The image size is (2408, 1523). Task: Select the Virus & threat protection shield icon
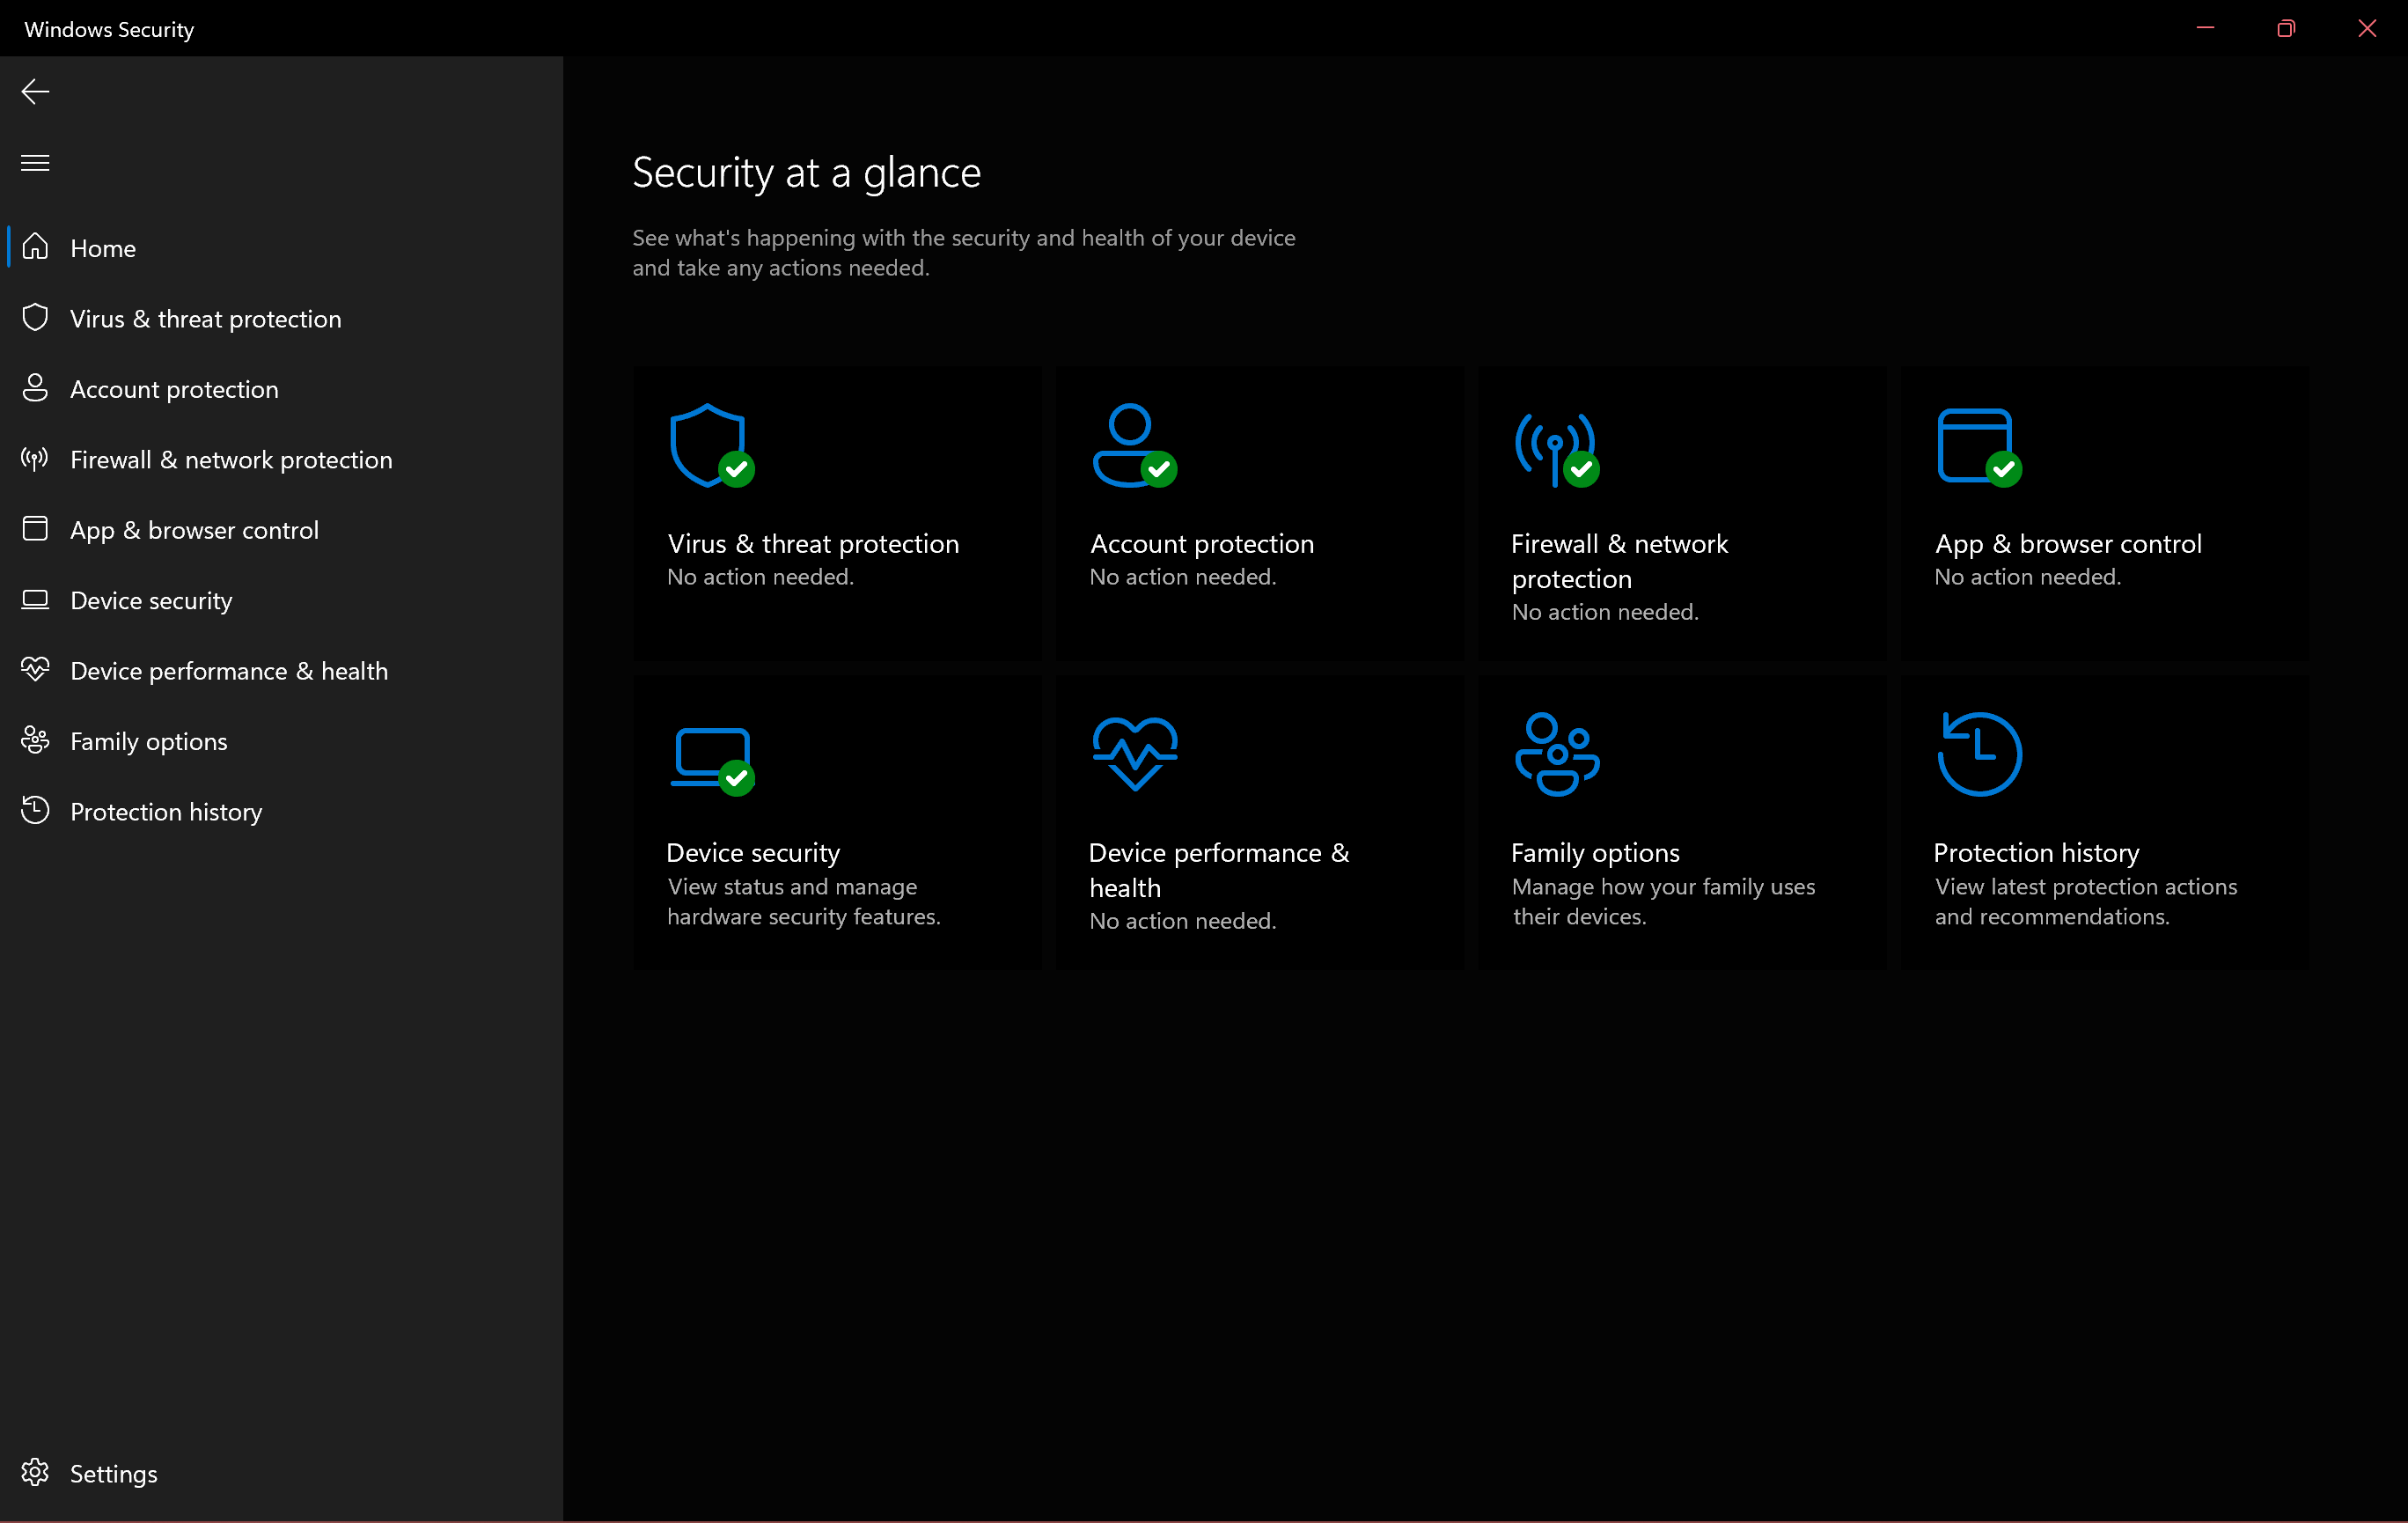35,318
